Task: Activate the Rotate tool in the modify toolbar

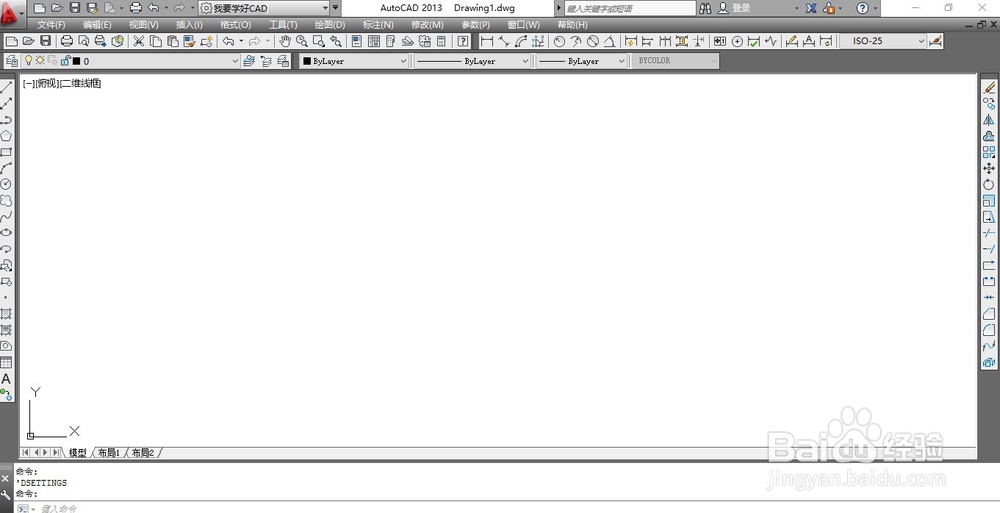Action: [989, 184]
